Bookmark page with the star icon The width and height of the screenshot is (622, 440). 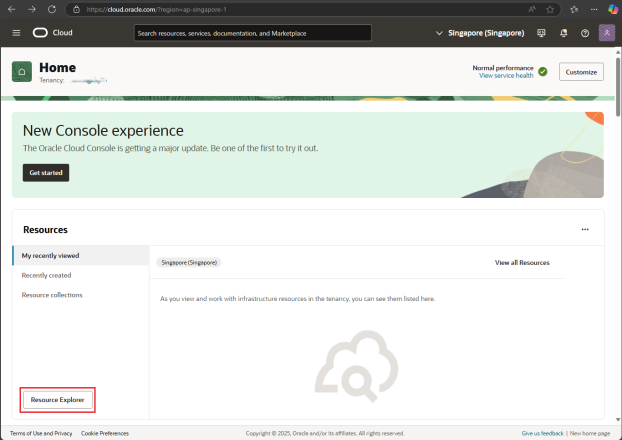tap(550, 9)
